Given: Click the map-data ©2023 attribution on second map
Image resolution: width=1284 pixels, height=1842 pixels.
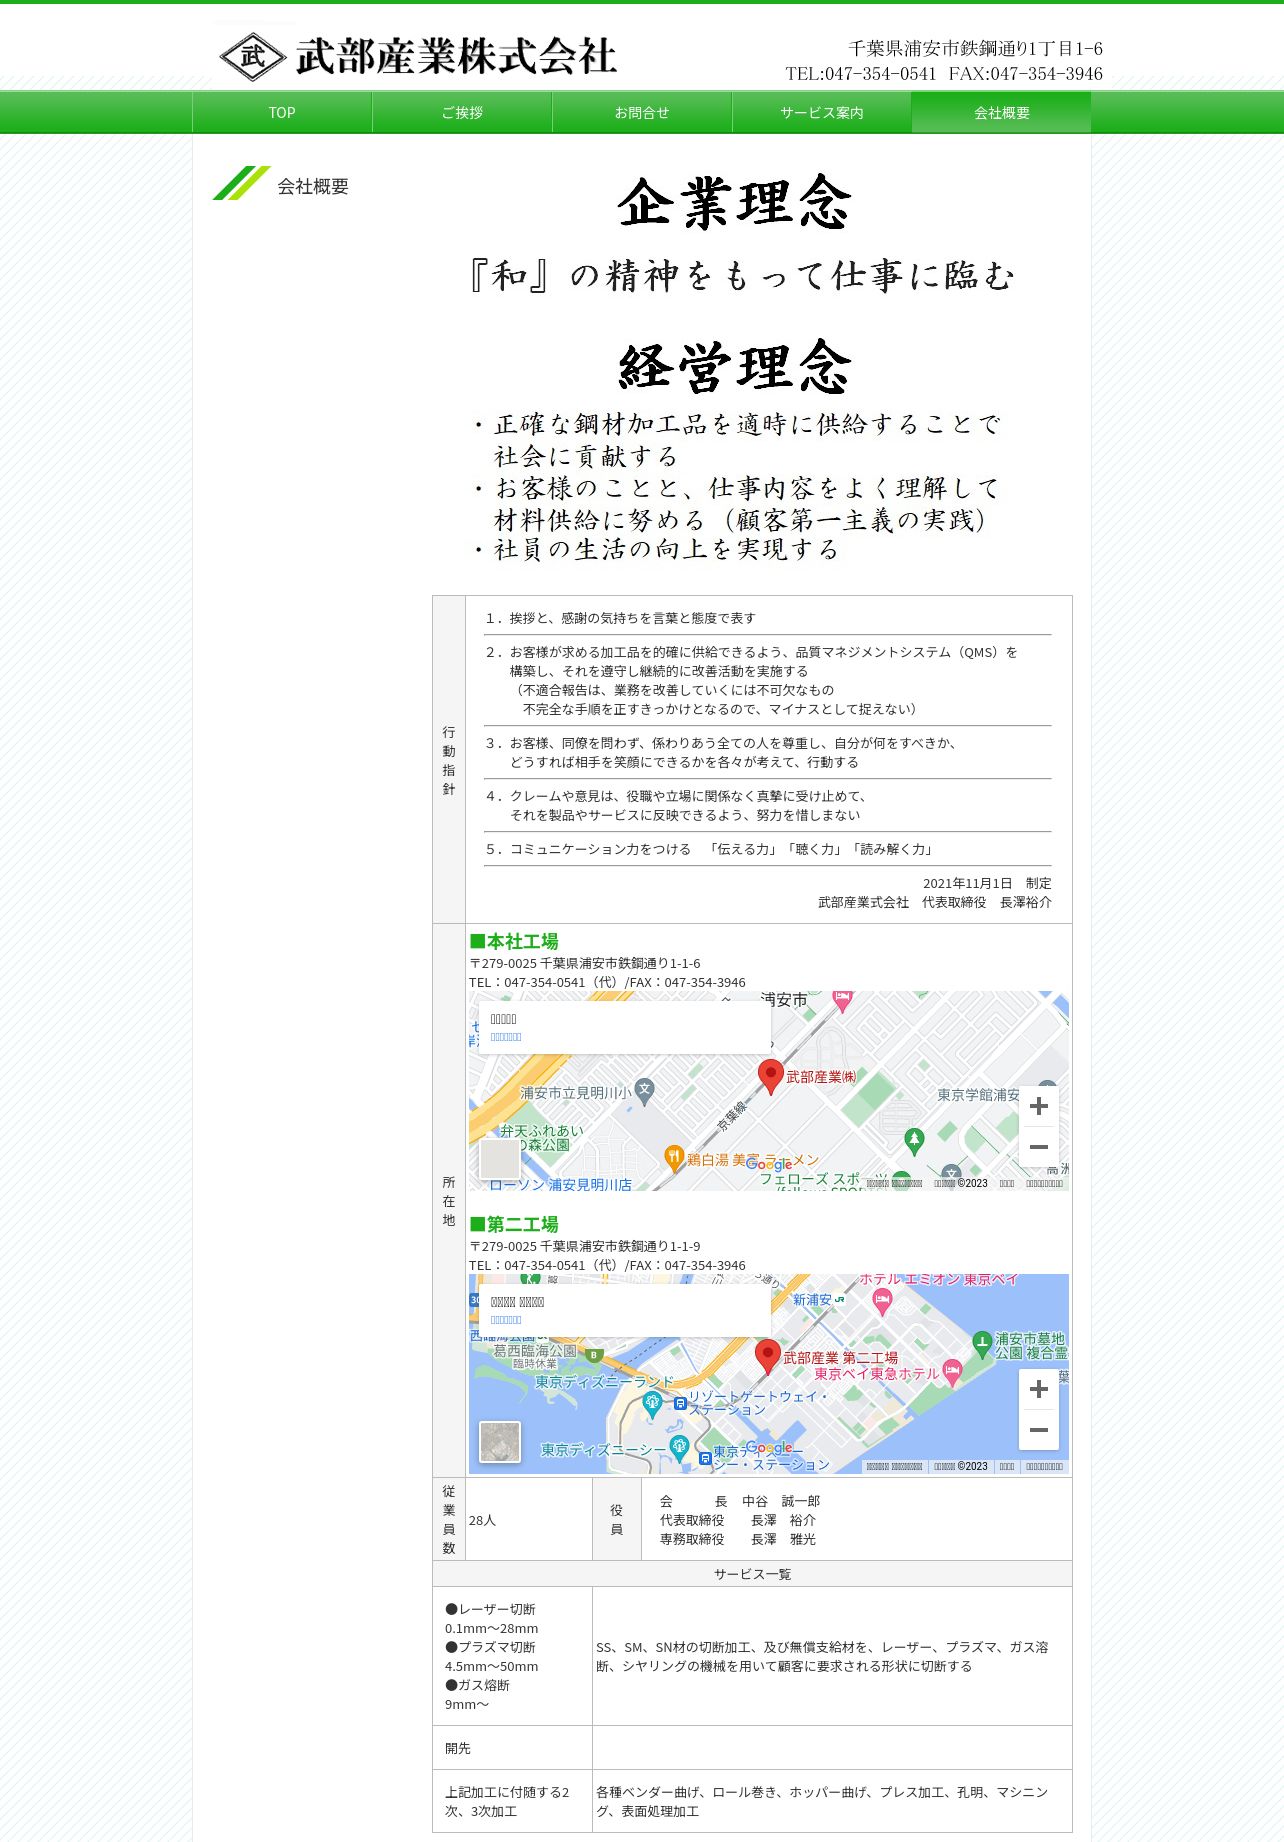Looking at the screenshot, I should point(961,1467).
